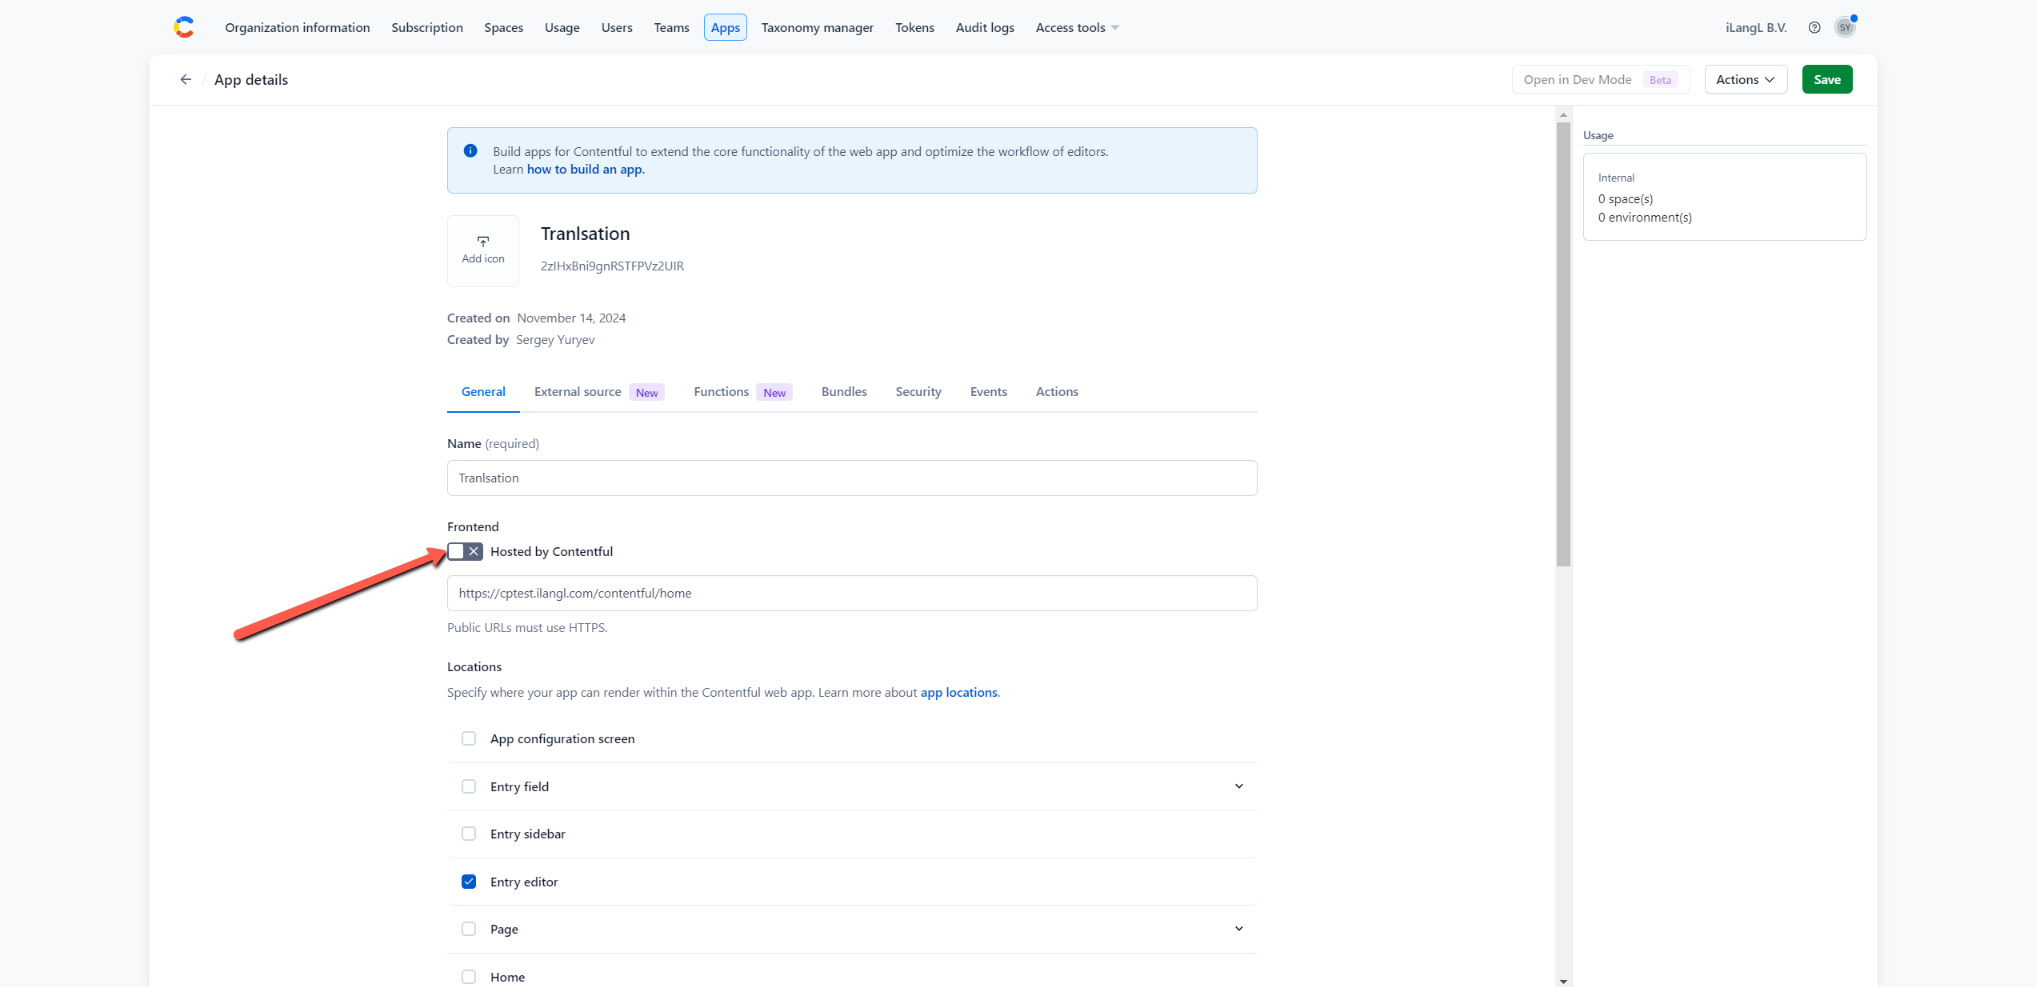Open the app locations link
Image resolution: width=2037 pixels, height=987 pixels.
959,693
